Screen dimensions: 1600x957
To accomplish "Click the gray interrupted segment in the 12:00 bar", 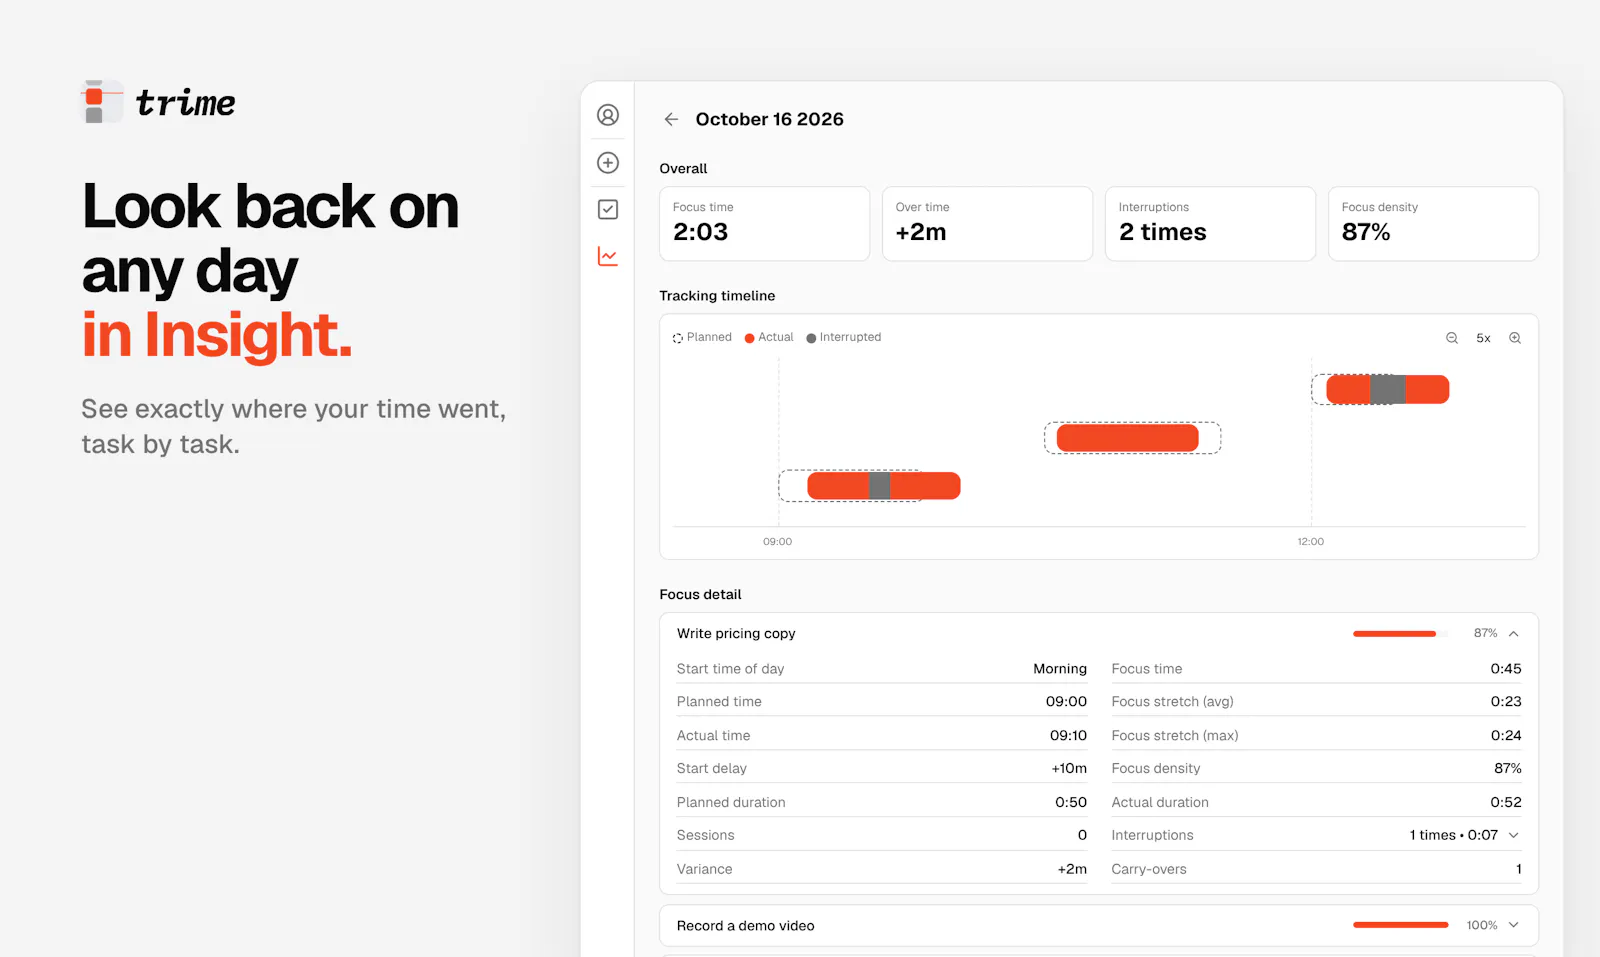I will 1387,389.
